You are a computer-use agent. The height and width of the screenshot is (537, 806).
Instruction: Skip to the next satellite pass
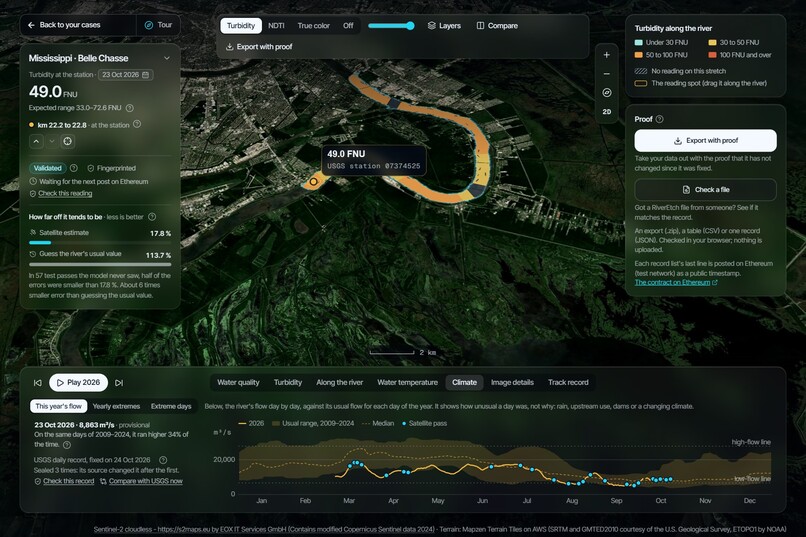[119, 383]
